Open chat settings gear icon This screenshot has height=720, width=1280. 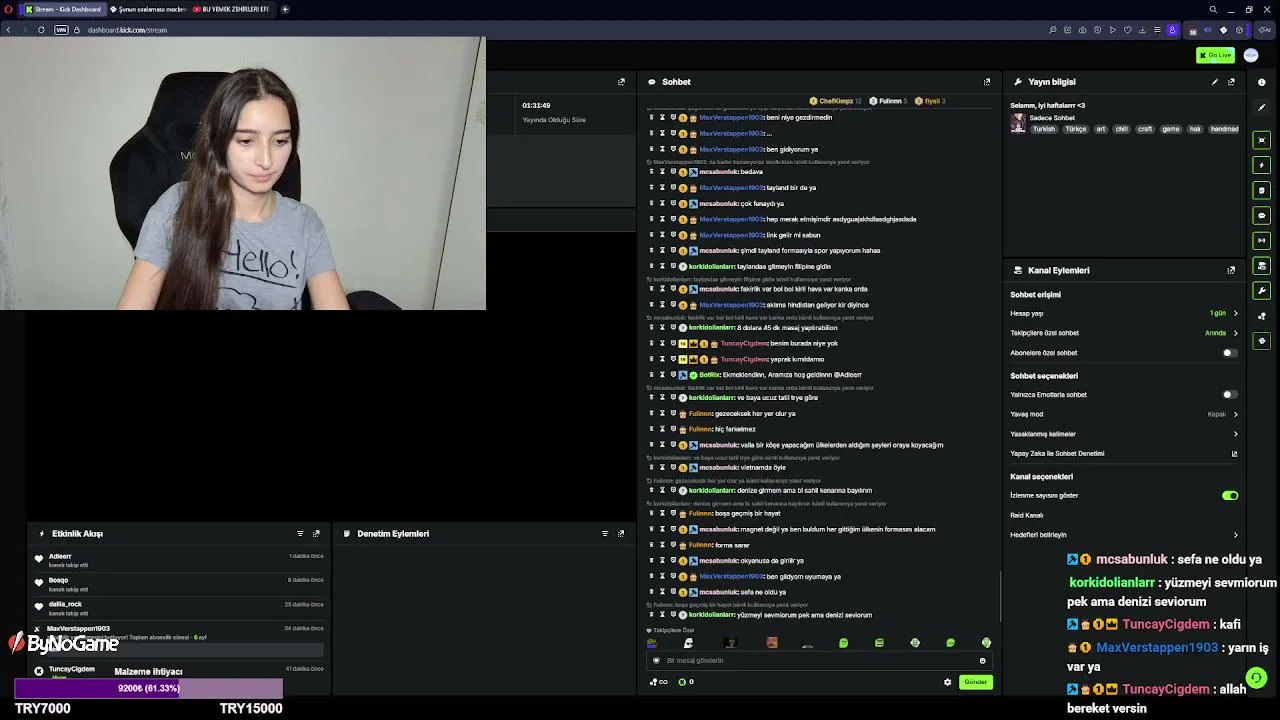(948, 682)
